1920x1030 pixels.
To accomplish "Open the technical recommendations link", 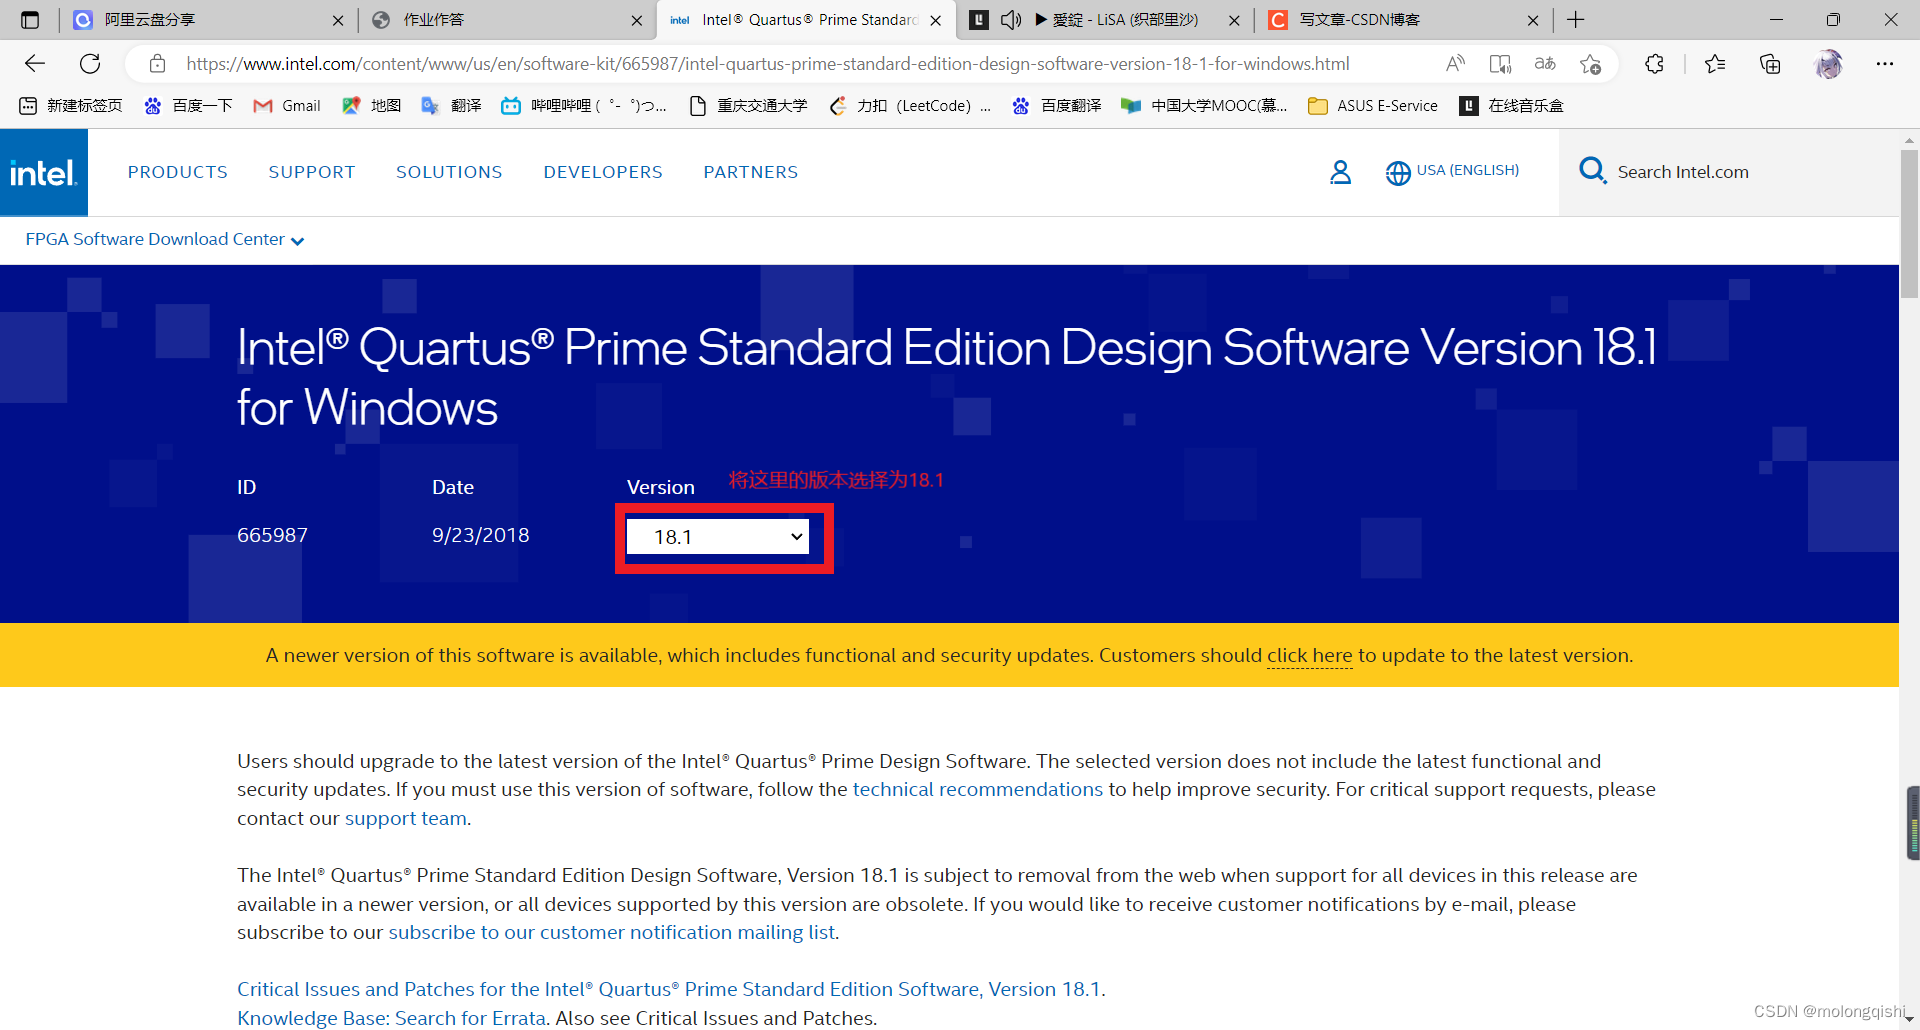I will pos(977,790).
